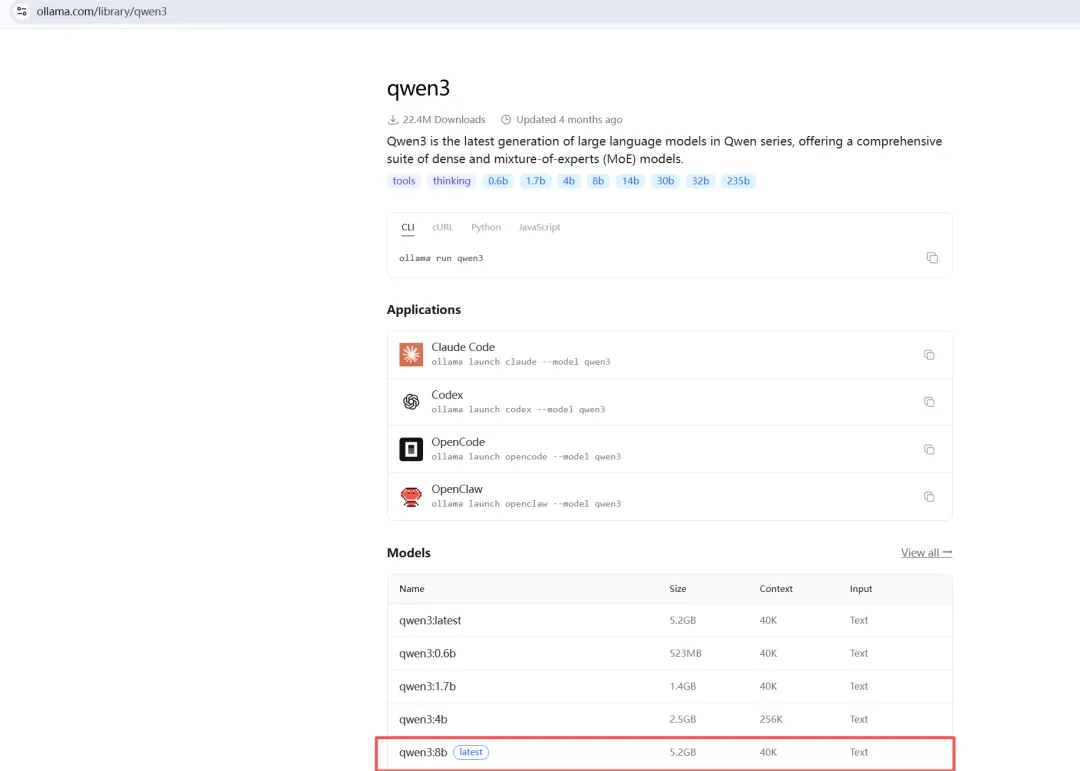Click the opencode --model qwen3 launch command text
The width and height of the screenshot is (1080, 771).
526,457
